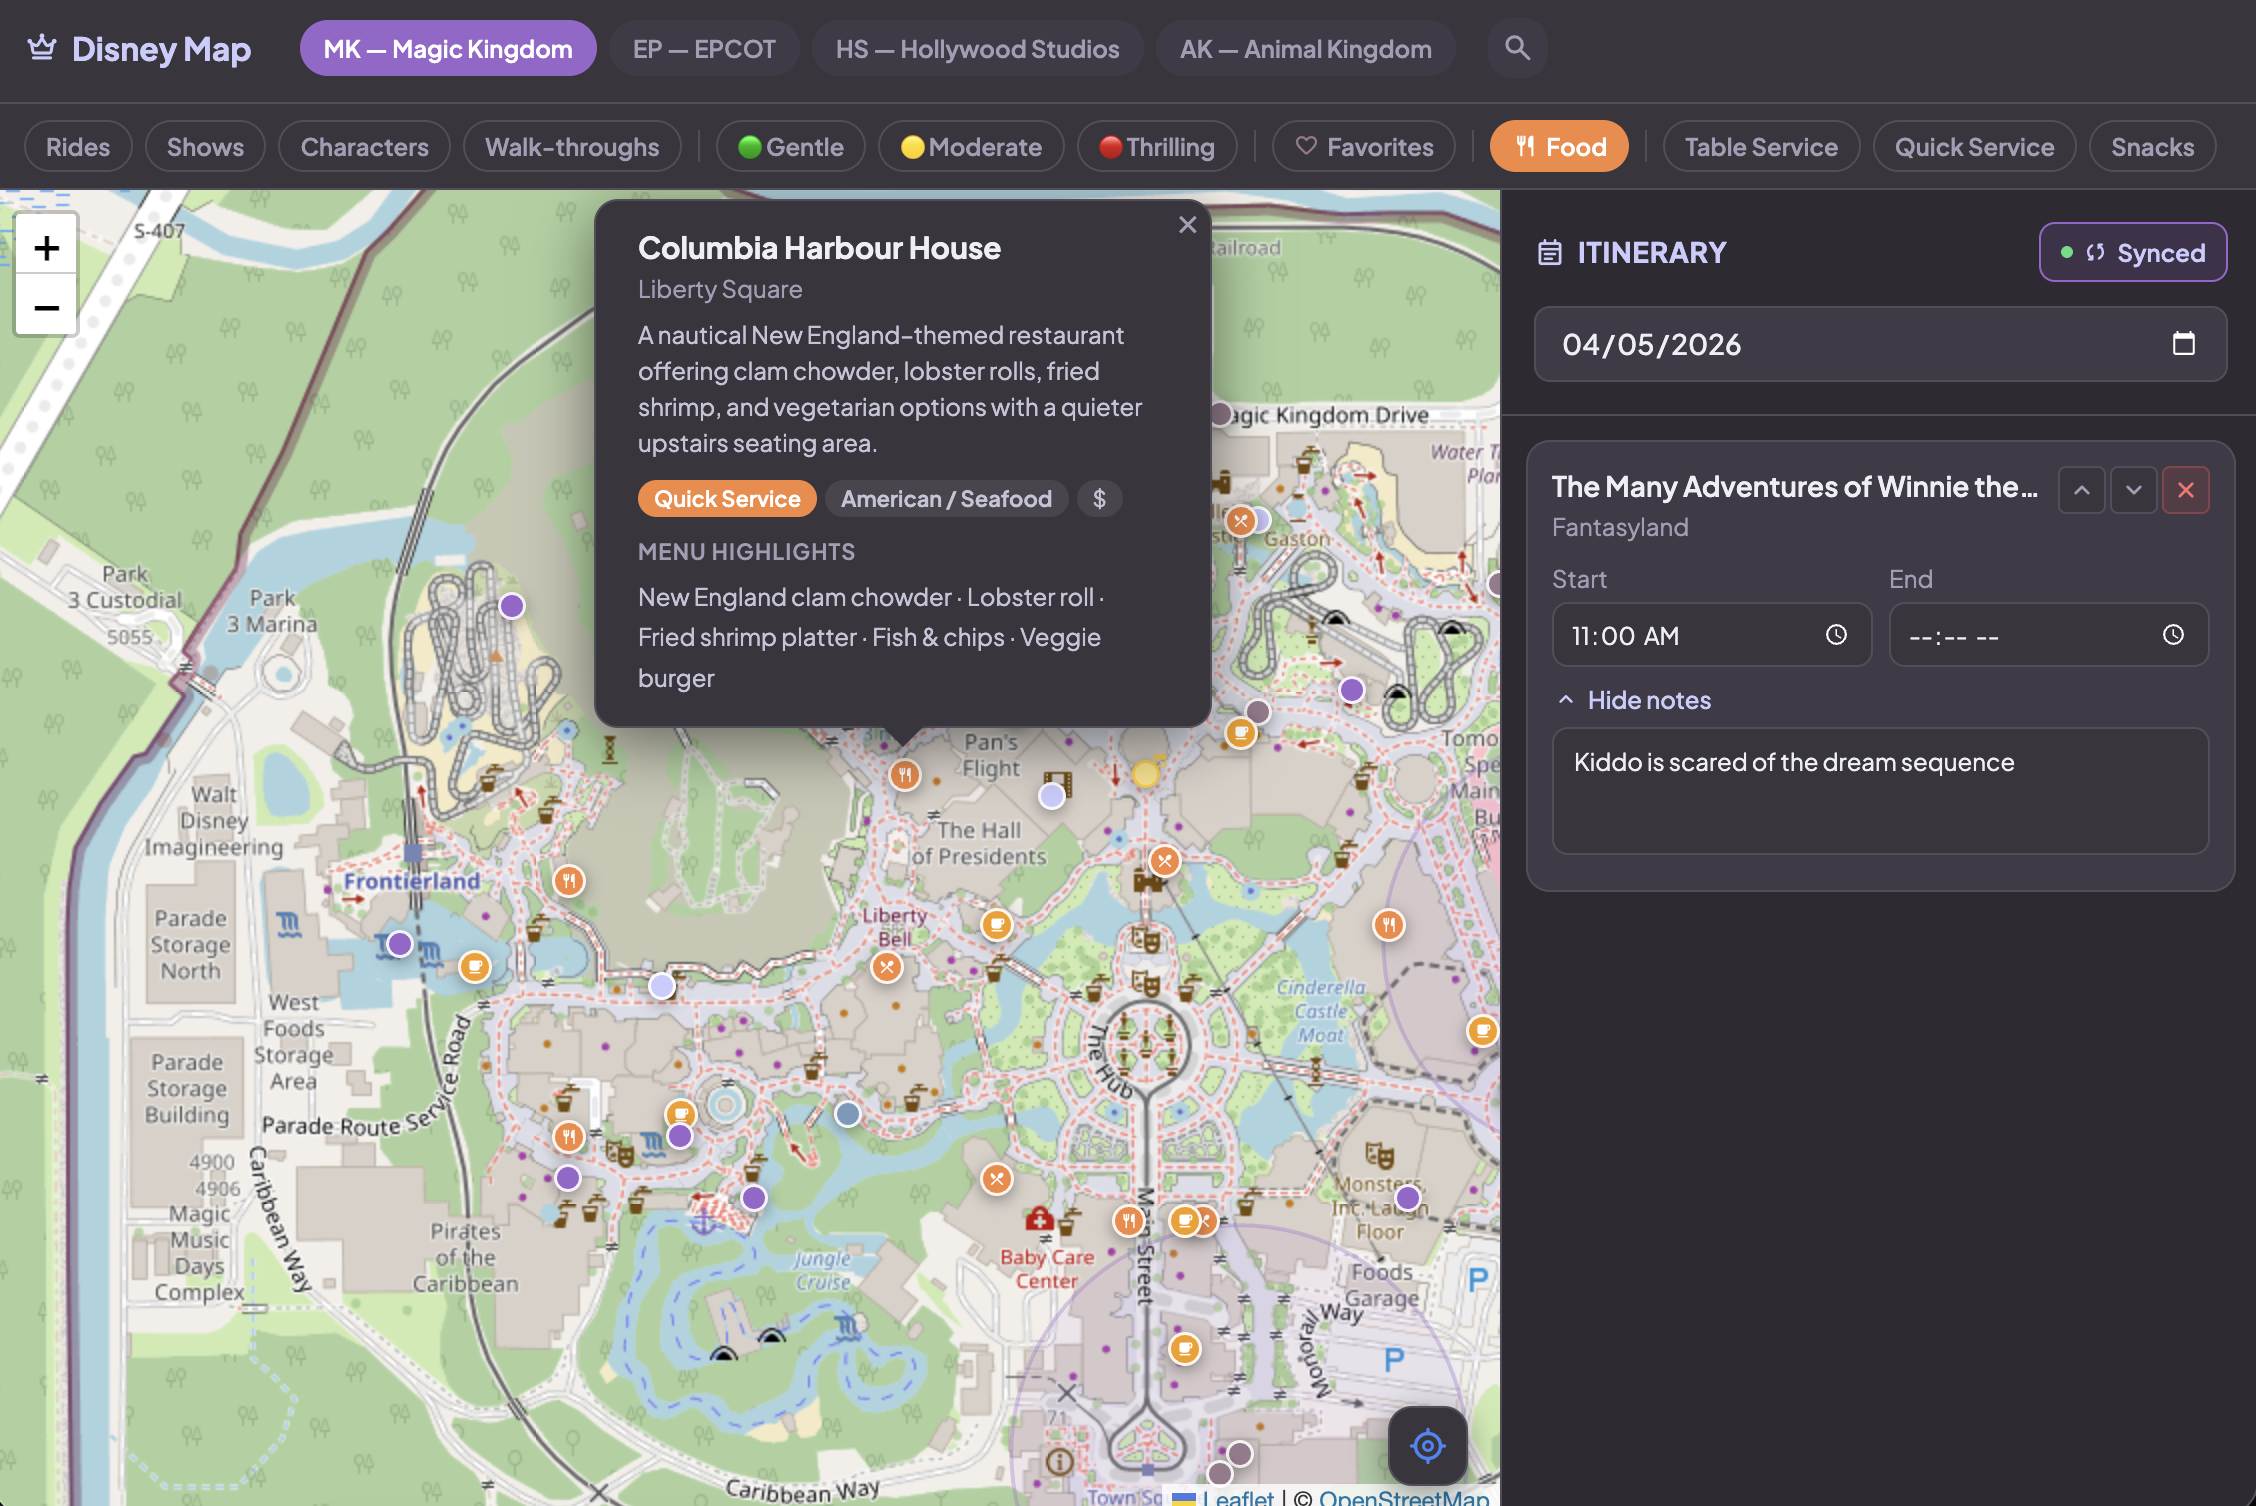2256x1506 pixels.
Task: Click the purple marker on Monsters Inc. Laugh Floor
Action: [1408, 1198]
